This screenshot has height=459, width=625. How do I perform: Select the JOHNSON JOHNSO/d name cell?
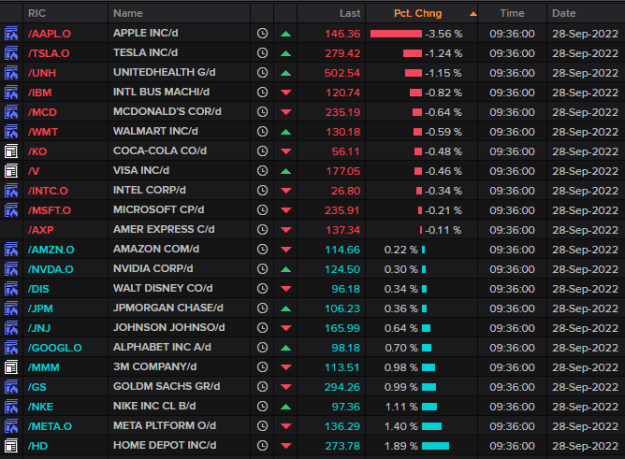[x=169, y=328]
